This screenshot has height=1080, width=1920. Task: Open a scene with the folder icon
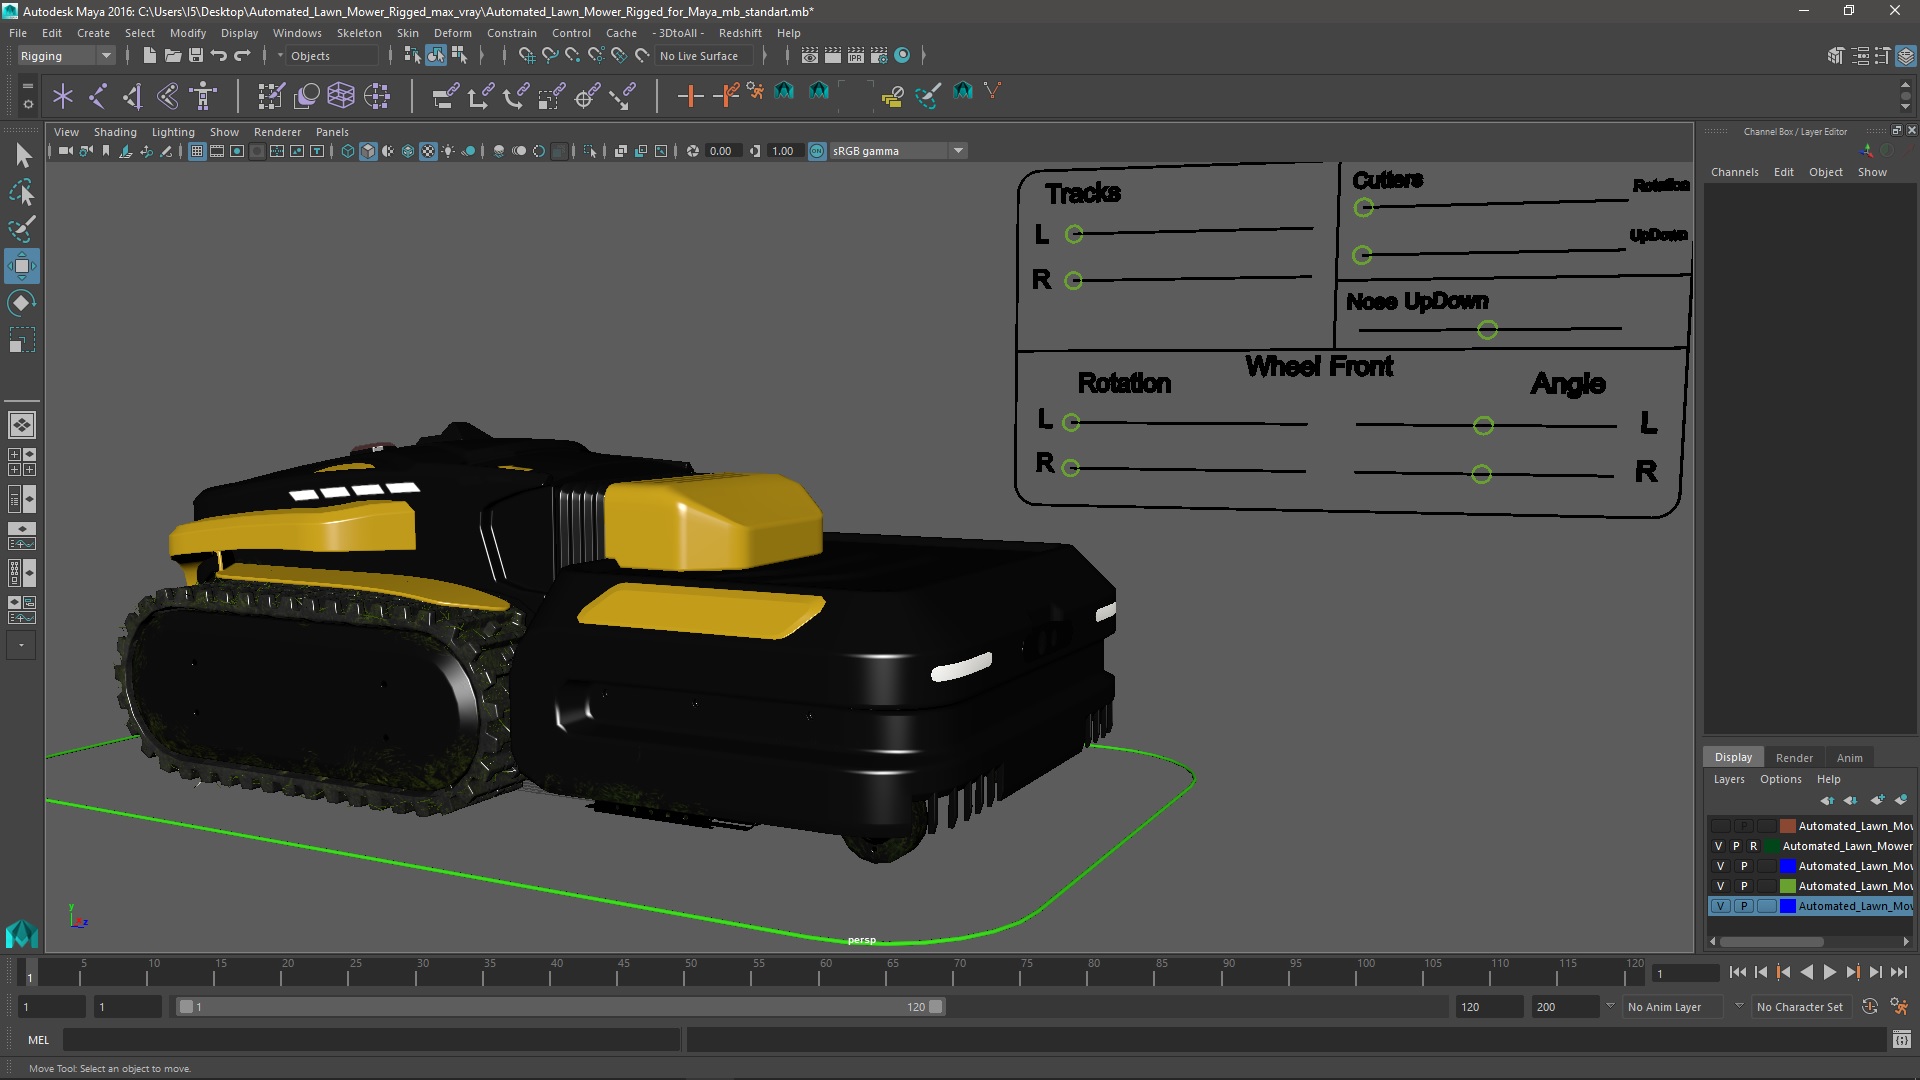(x=173, y=56)
